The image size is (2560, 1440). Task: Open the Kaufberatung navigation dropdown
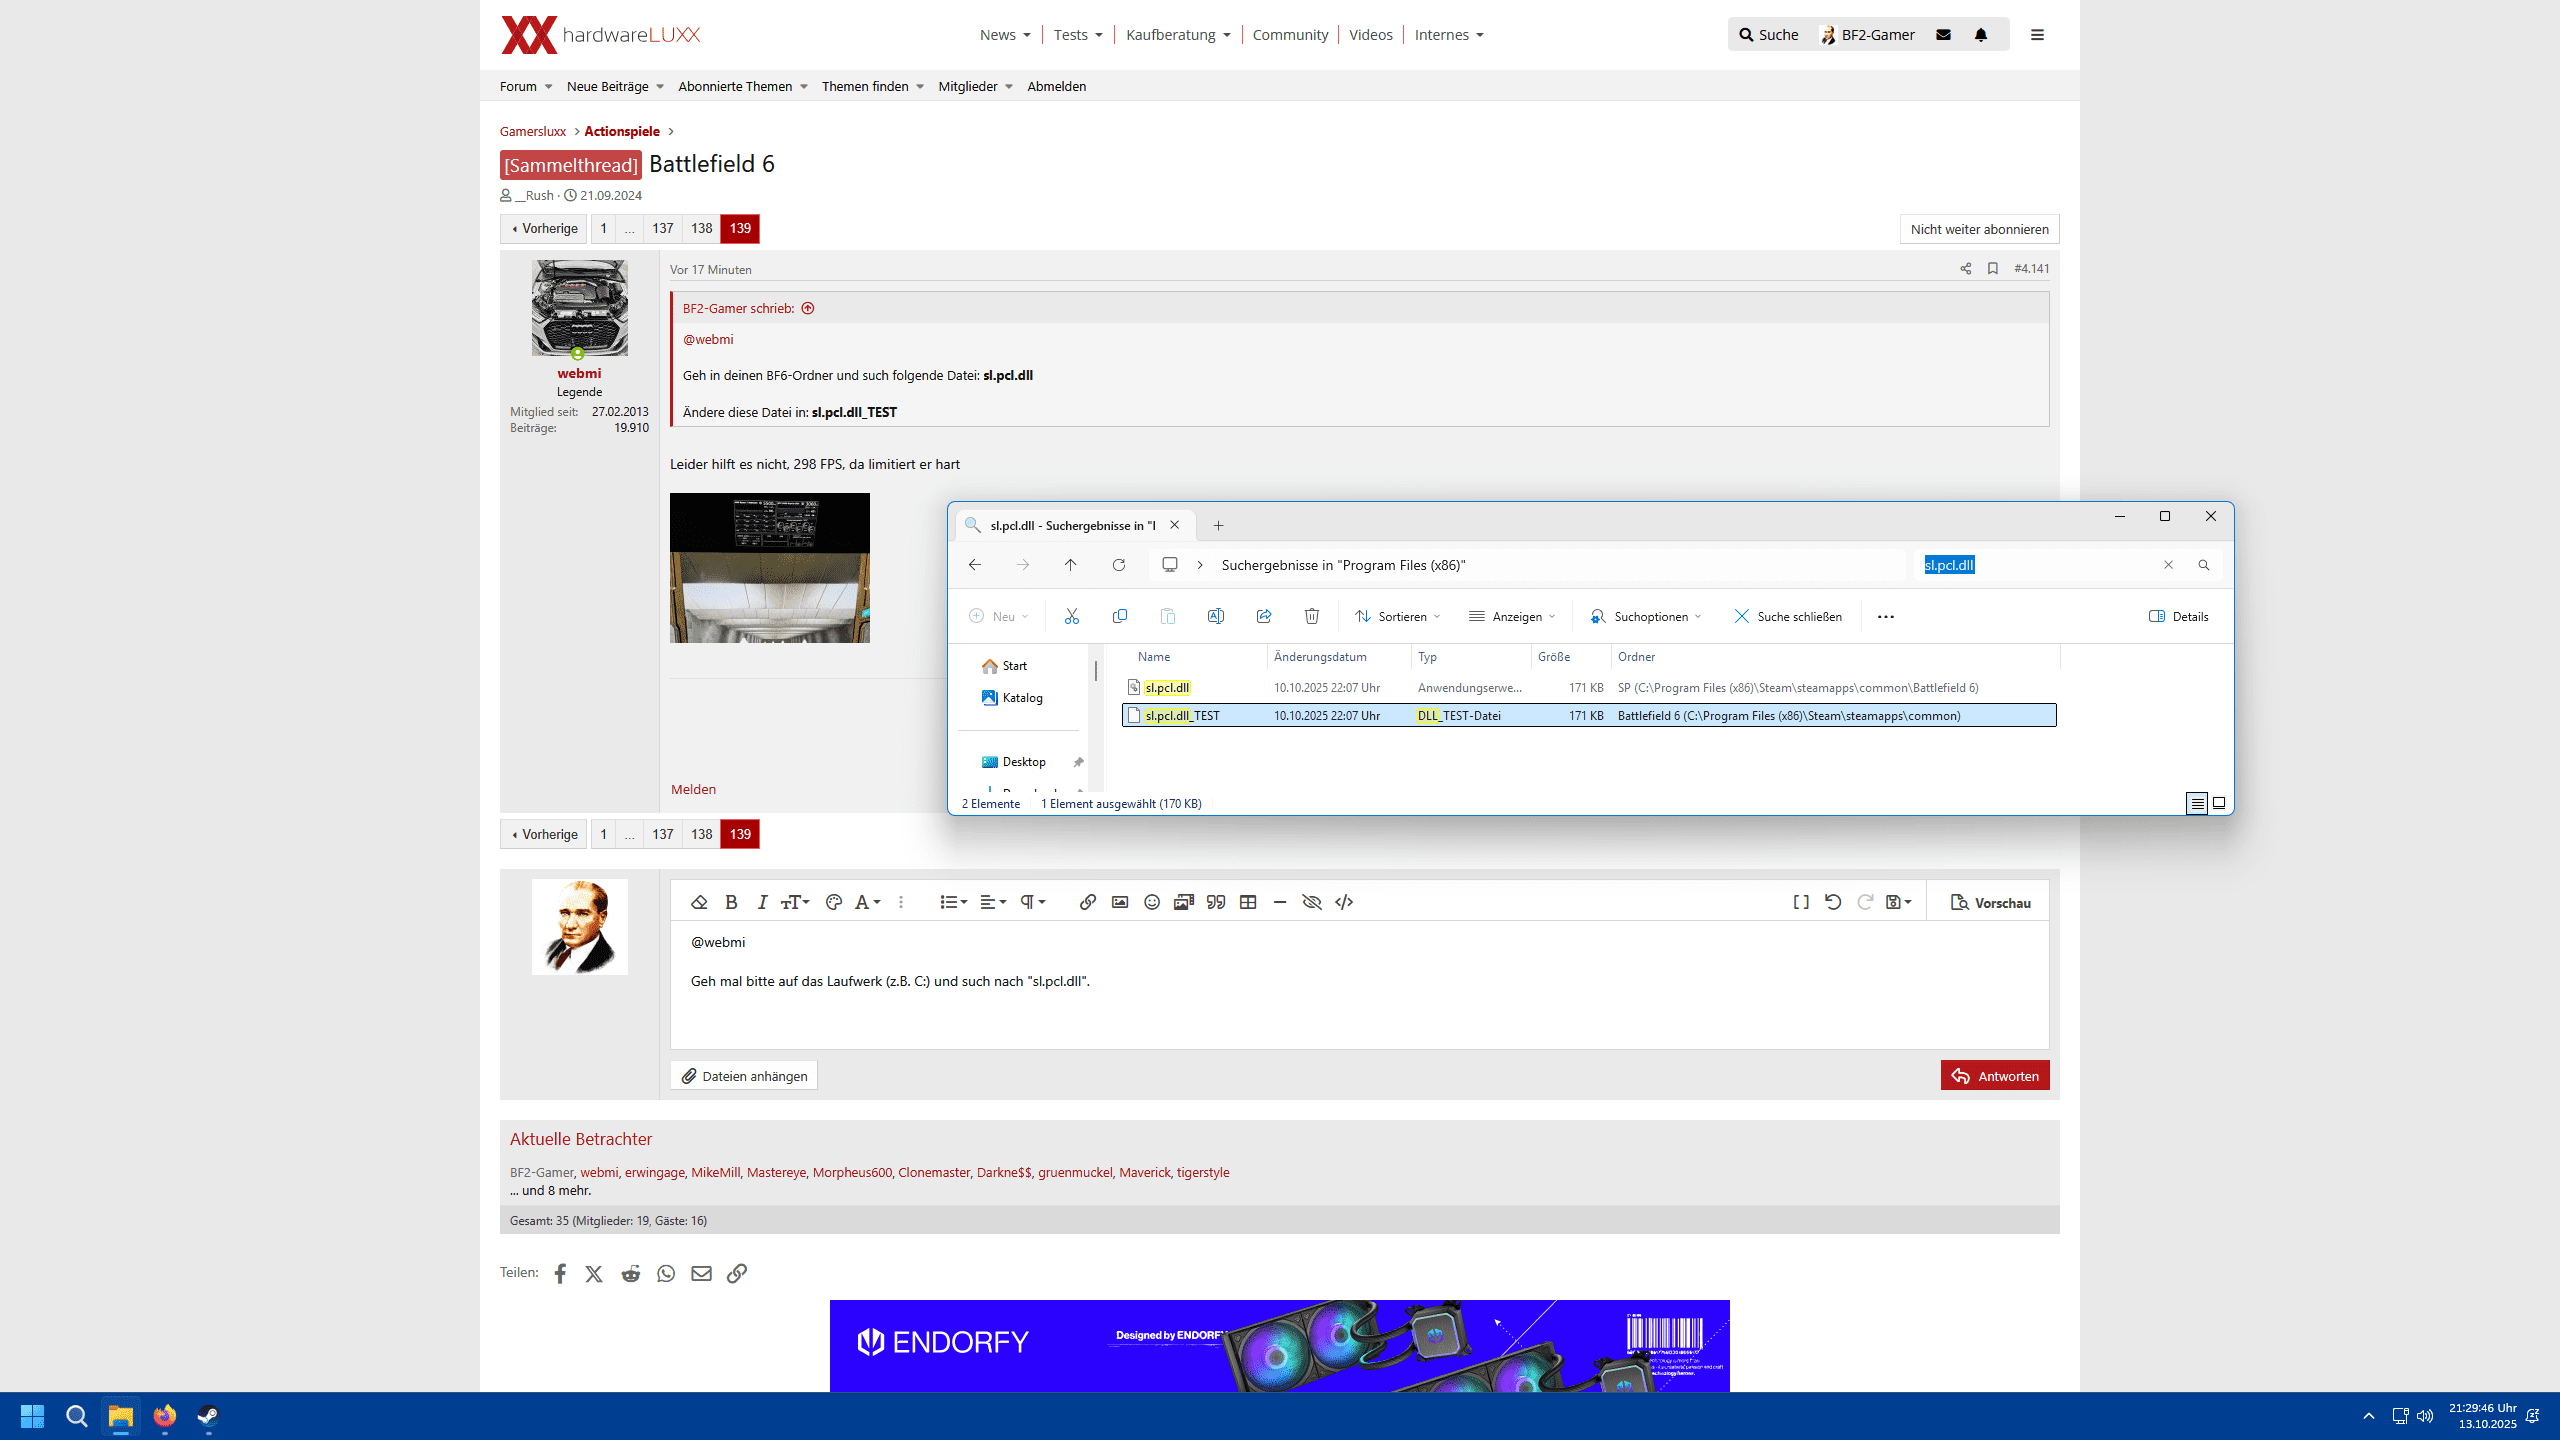[1178, 35]
